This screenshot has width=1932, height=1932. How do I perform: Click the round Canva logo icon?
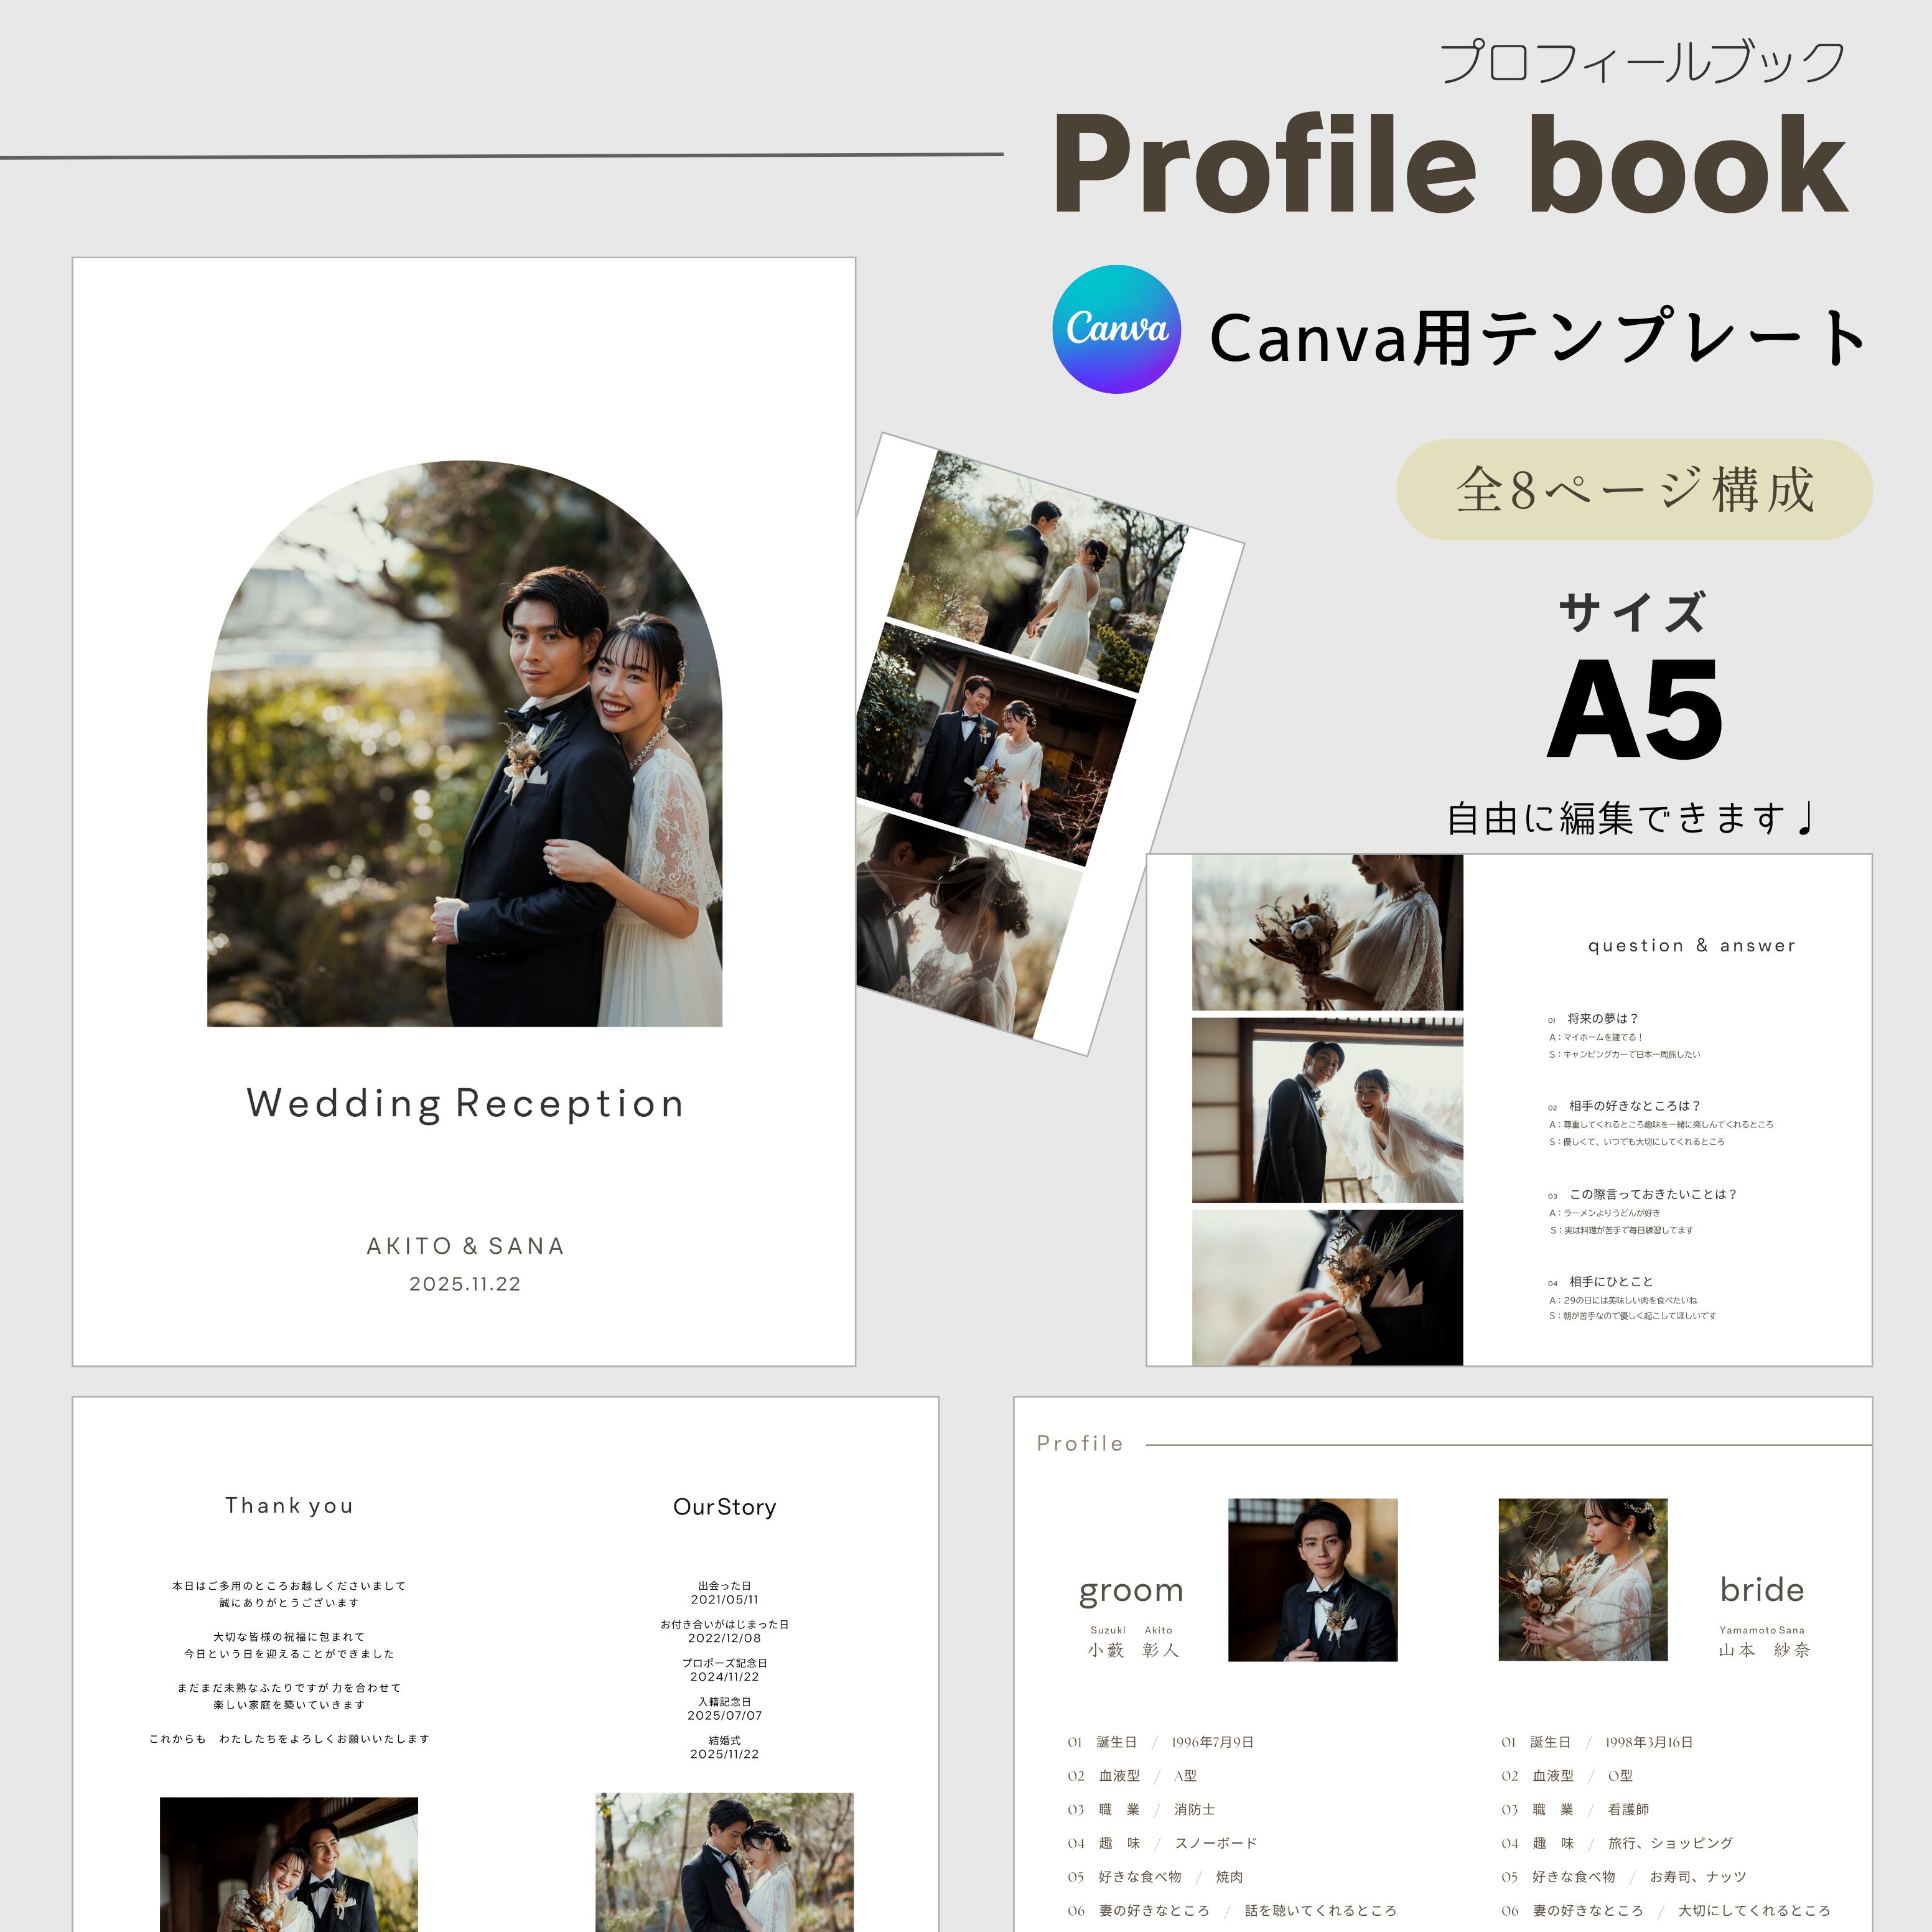[x=1116, y=329]
